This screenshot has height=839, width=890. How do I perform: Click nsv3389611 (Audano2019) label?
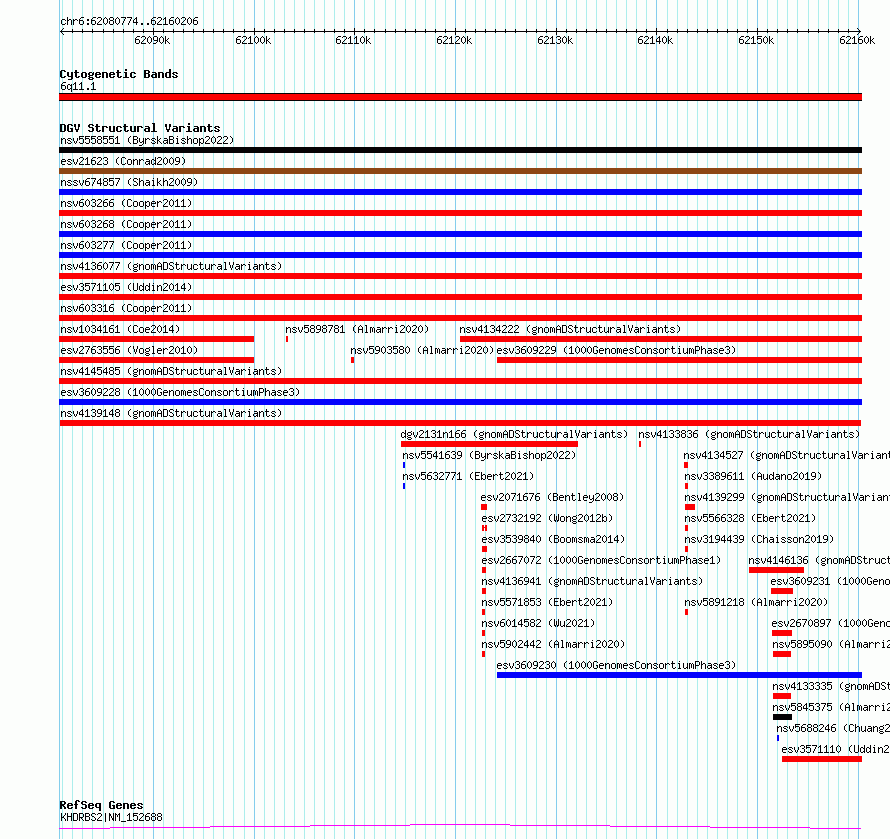753,476
